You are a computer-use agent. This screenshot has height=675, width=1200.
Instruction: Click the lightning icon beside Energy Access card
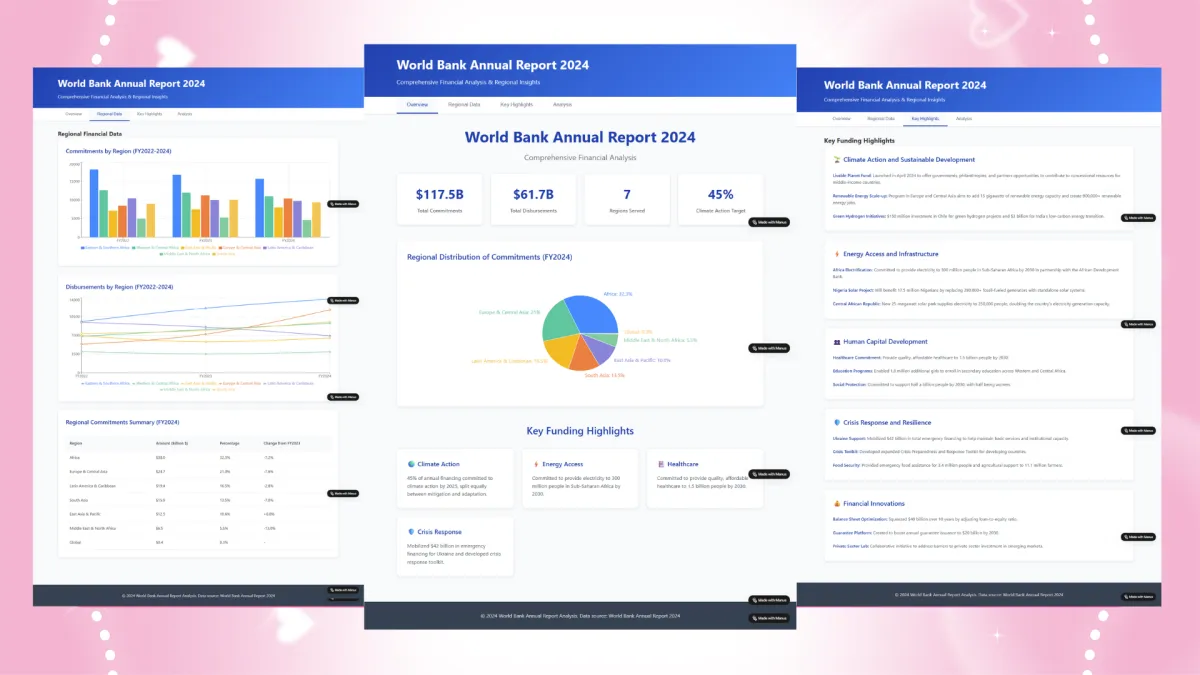536,464
